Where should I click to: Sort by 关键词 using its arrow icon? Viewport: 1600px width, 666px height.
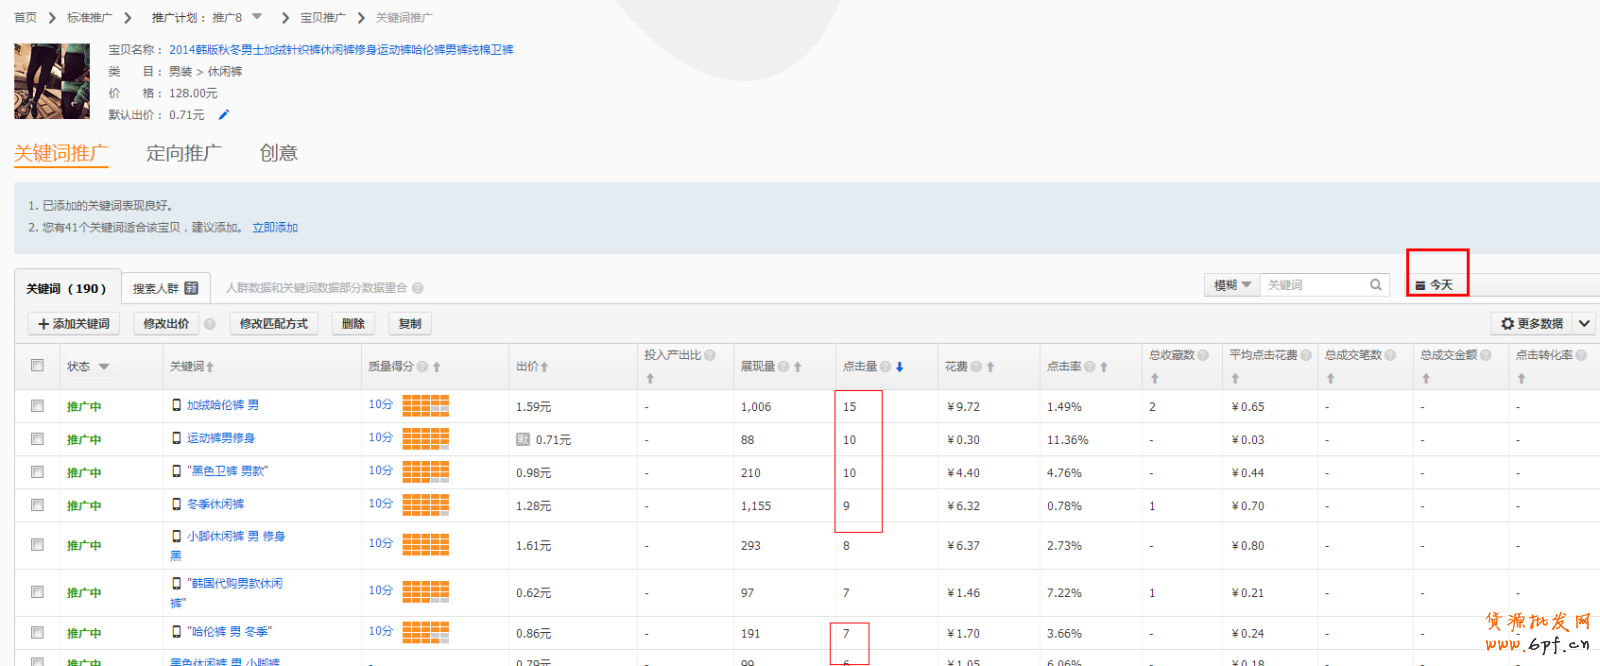(210, 367)
